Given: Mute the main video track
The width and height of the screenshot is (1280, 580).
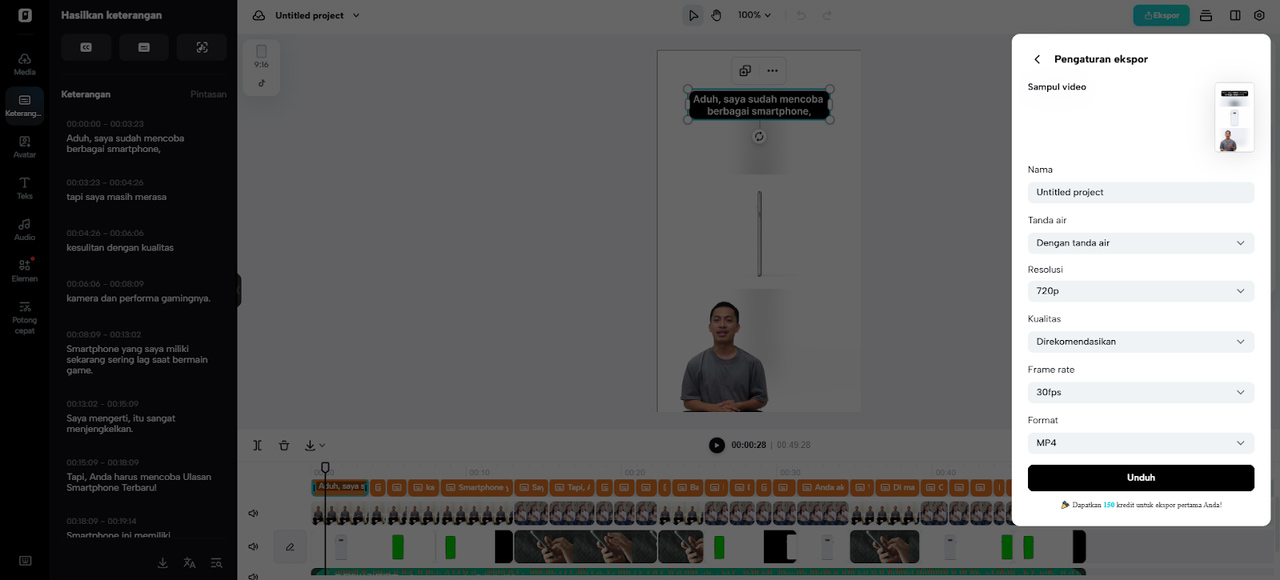Looking at the screenshot, I should pos(253,513).
